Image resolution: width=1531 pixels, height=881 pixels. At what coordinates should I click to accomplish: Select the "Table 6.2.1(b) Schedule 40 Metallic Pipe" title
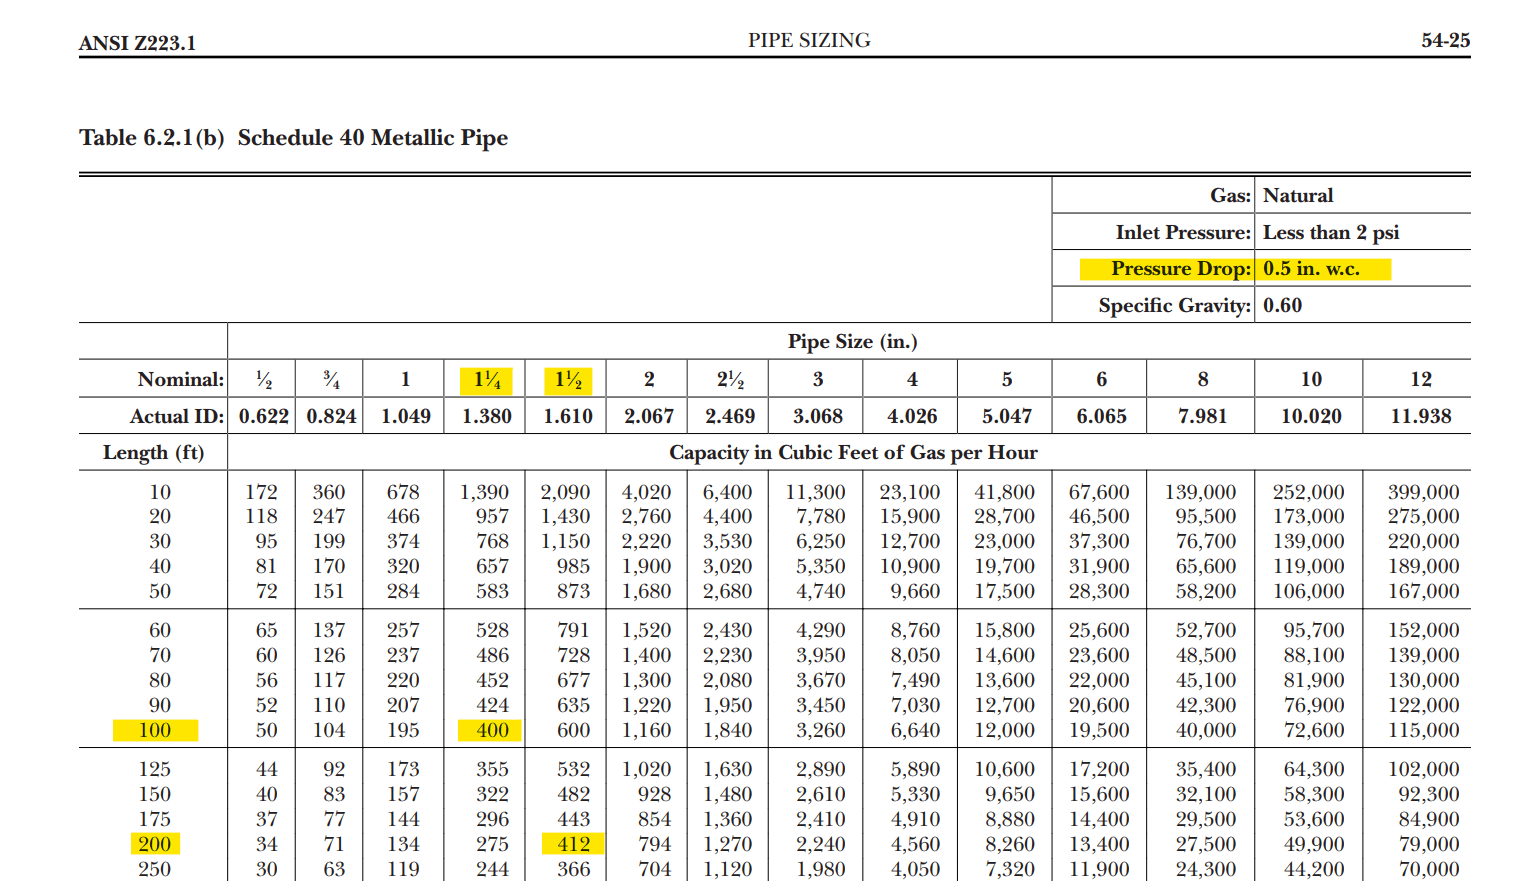click(x=293, y=138)
